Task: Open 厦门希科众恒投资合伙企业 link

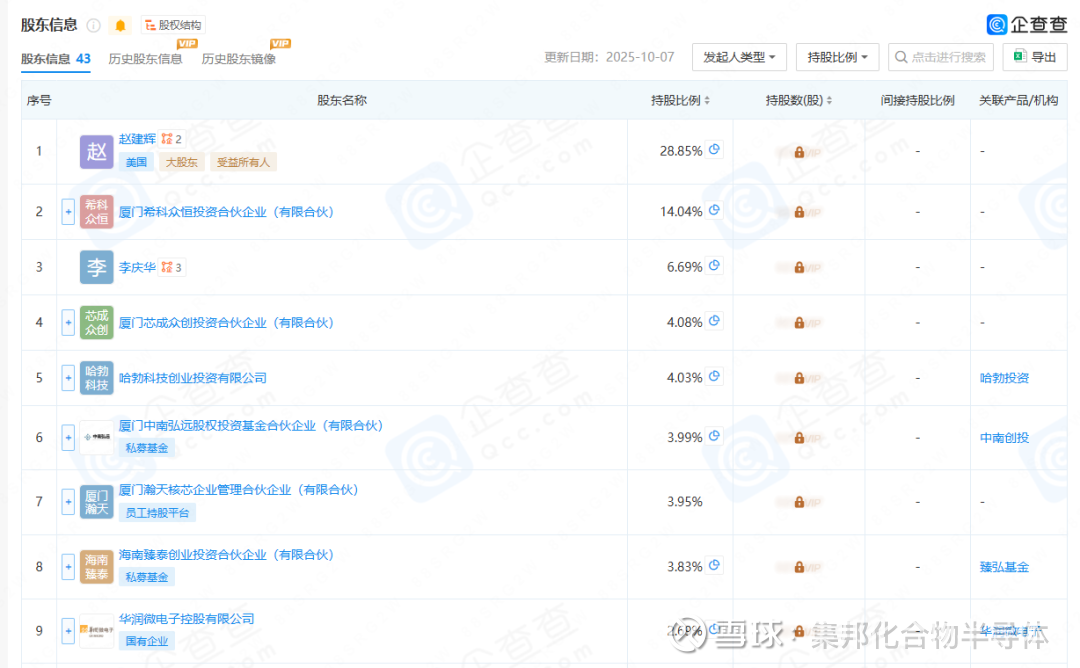Action: tap(226, 212)
